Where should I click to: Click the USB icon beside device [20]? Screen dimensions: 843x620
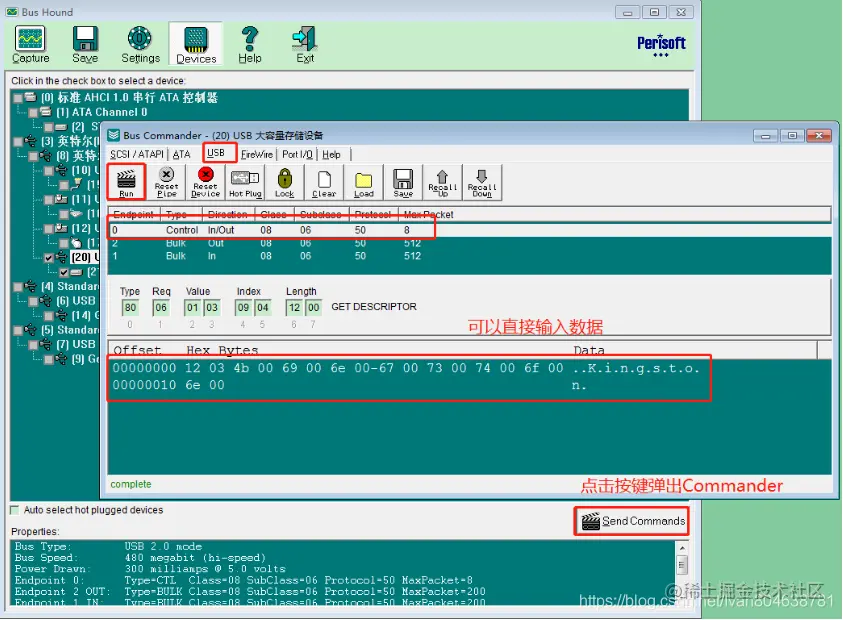pos(61,257)
